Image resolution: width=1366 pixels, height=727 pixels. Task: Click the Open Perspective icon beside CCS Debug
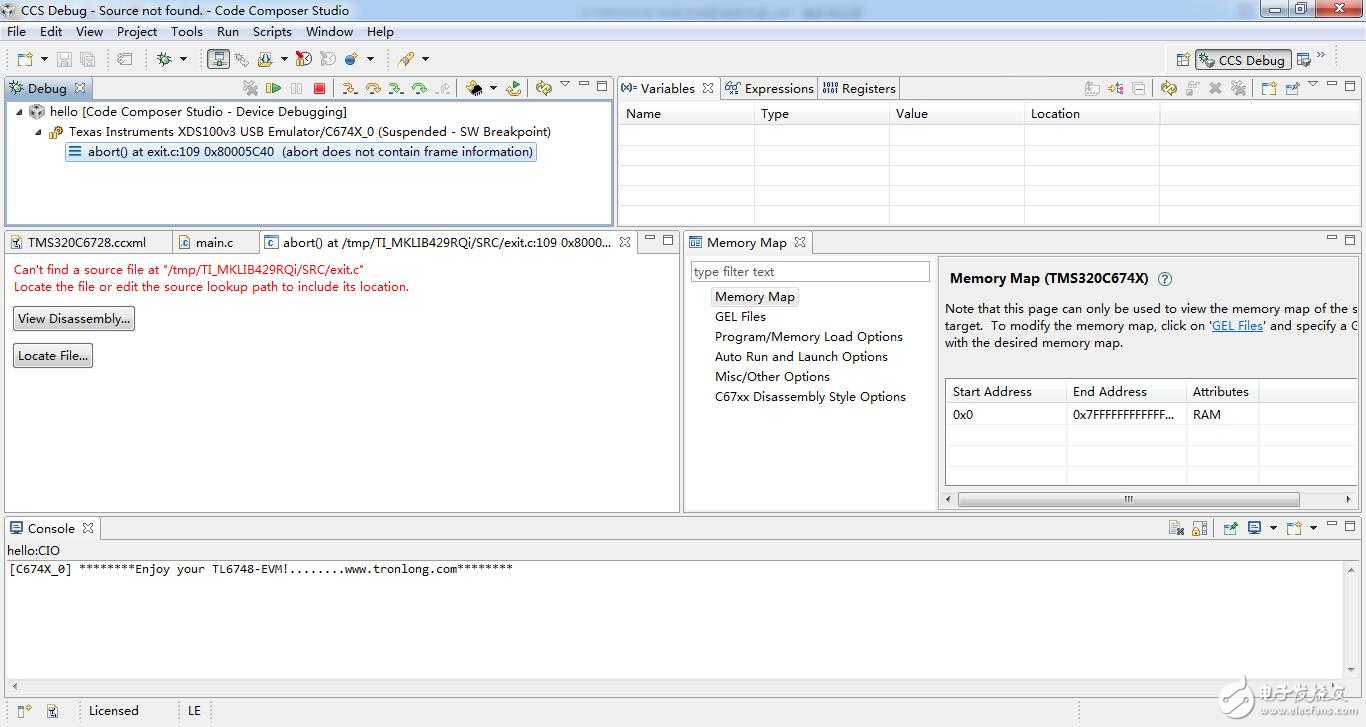(1183, 60)
